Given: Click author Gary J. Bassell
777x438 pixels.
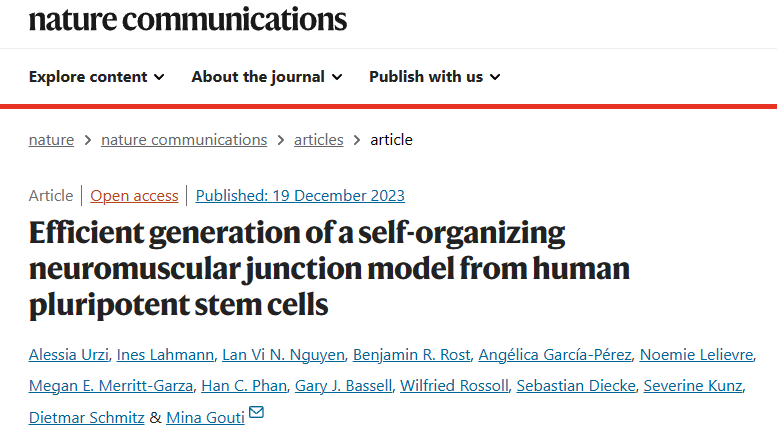Looking at the screenshot, I should point(340,386).
